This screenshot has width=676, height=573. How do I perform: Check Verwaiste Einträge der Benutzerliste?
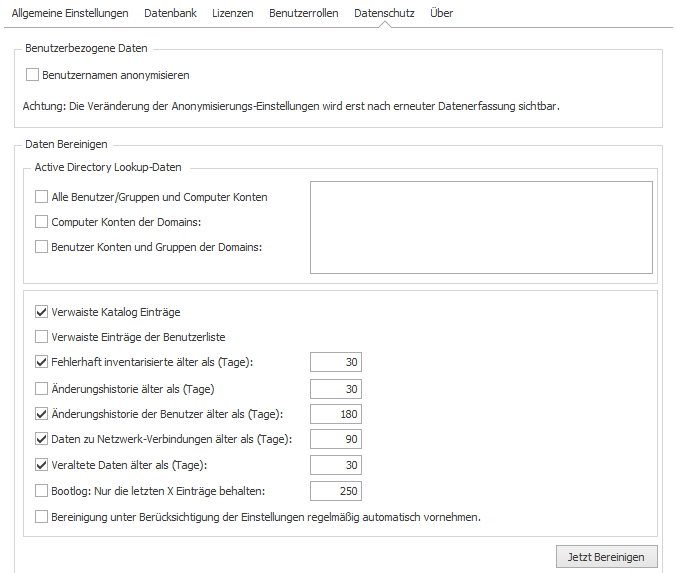(x=41, y=337)
